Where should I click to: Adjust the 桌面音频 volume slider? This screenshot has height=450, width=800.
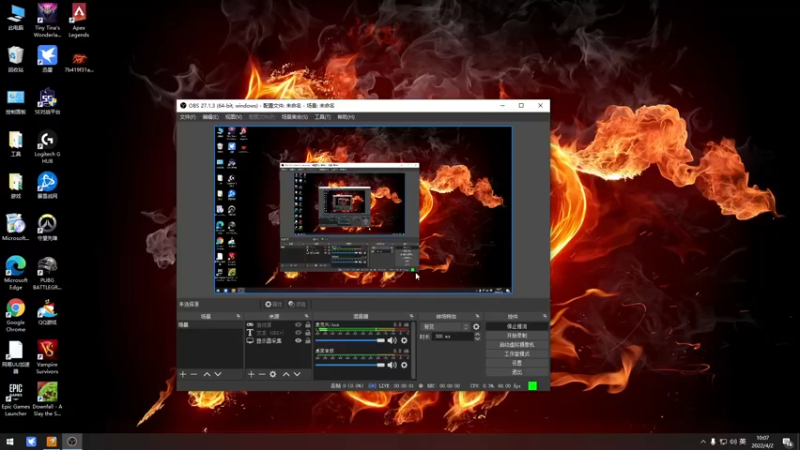pyautogui.click(x=350, y=365)
